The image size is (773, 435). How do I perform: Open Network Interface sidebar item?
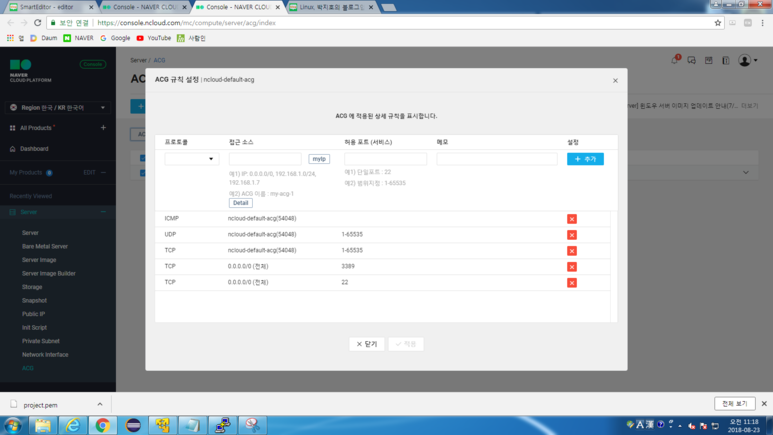pyautogui.click(x=45, y=355)
